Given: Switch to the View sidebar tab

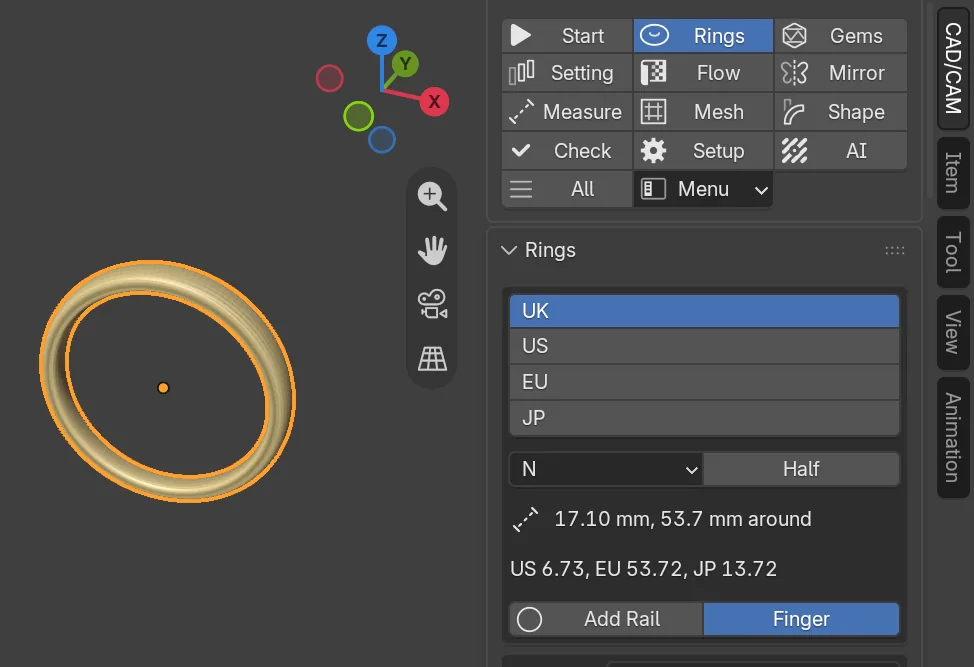Looking at the screenshot, I should [x=954, y=332].
